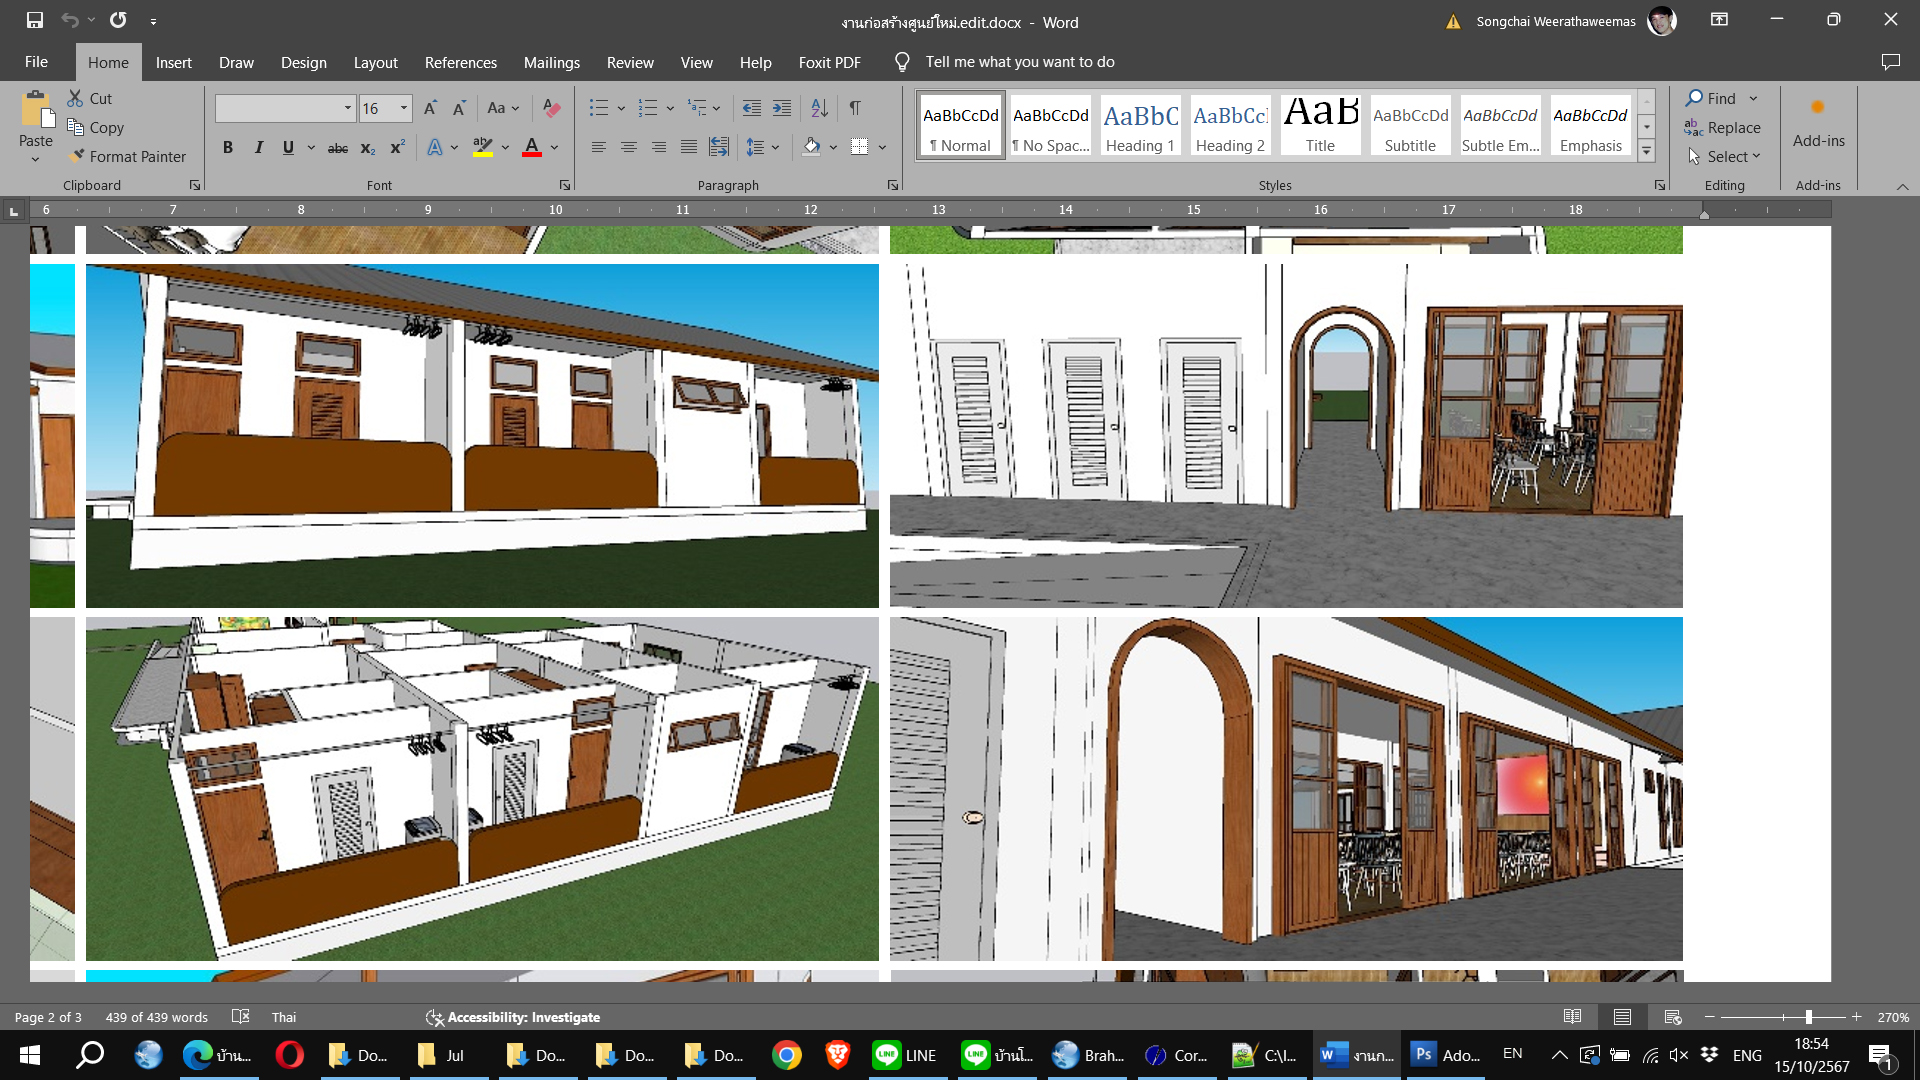Expand the Styles gallery more arrow
Screen dimensions: 1920x1080
[x=1646, y=151]
